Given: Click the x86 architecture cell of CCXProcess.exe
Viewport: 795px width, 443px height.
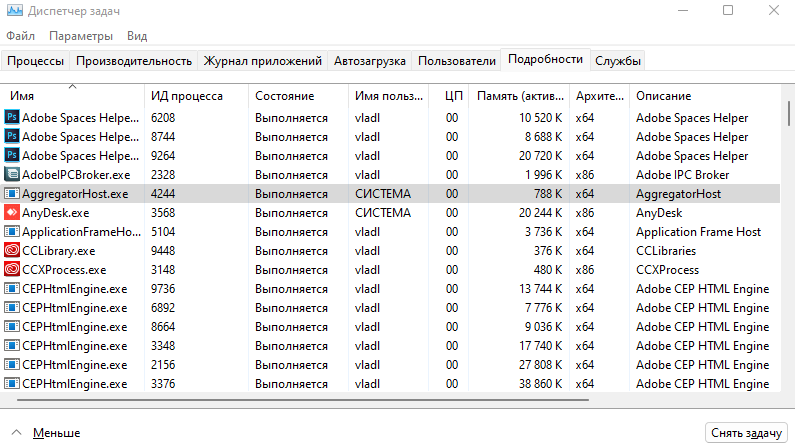Looking at the screenshot, I should (585, 270).
